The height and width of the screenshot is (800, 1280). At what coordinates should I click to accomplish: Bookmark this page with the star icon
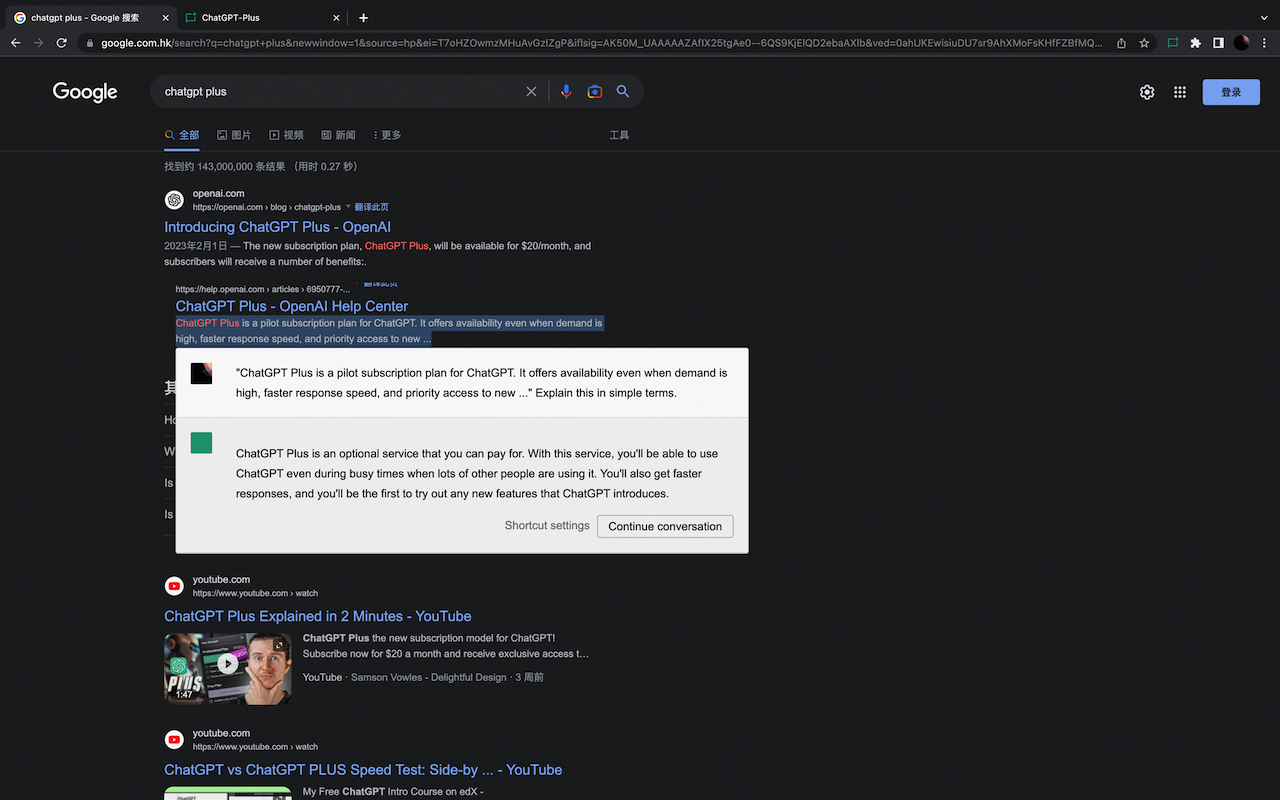pyautogui.click(x=1144, y=43)
